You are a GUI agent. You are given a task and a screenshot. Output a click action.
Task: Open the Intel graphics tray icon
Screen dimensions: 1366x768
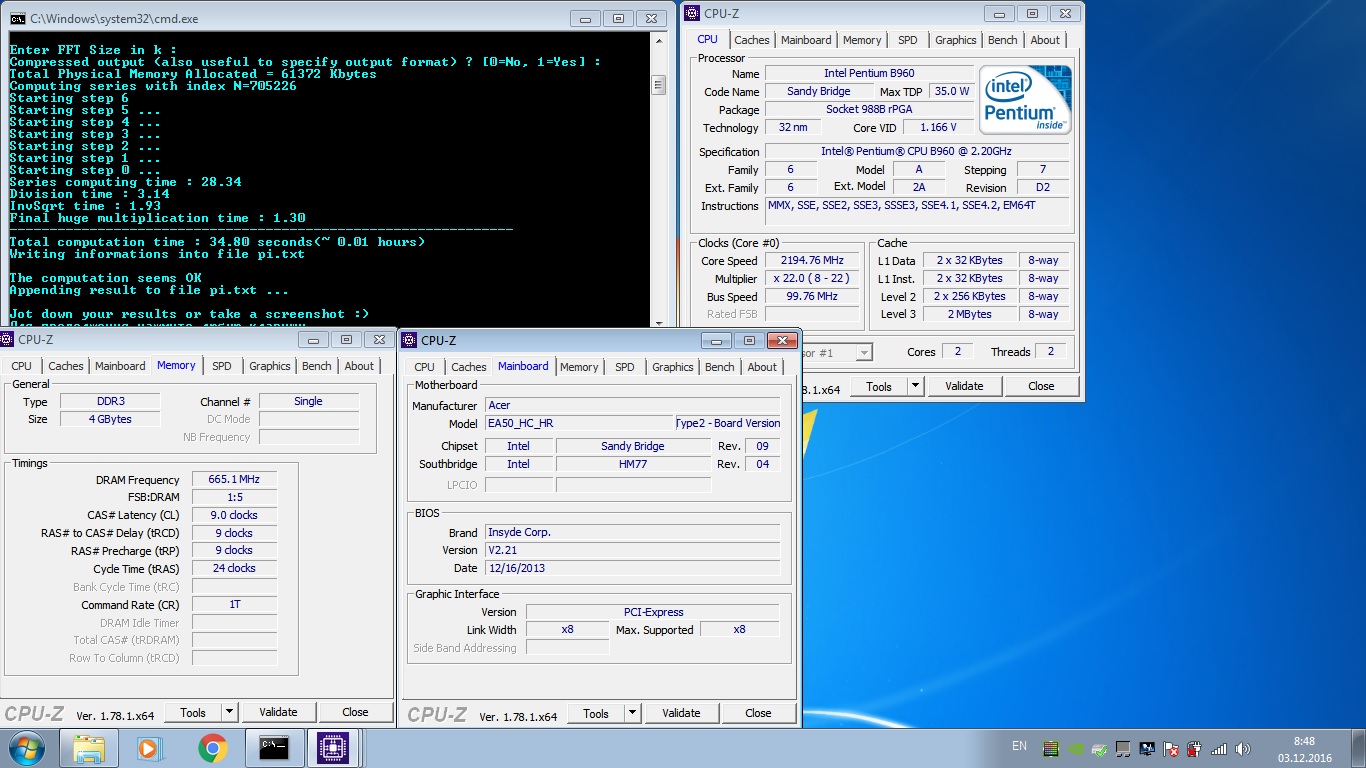[1147, 748]
